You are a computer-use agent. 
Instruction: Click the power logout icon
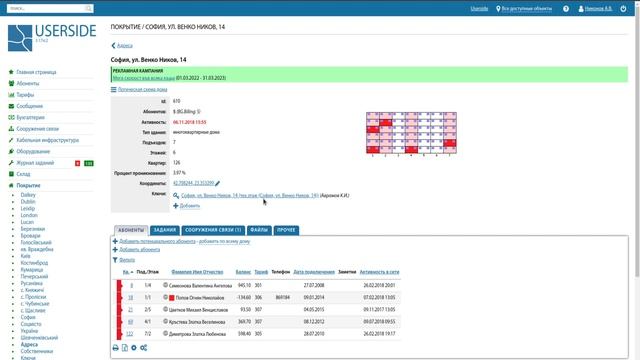coord(623,9)
